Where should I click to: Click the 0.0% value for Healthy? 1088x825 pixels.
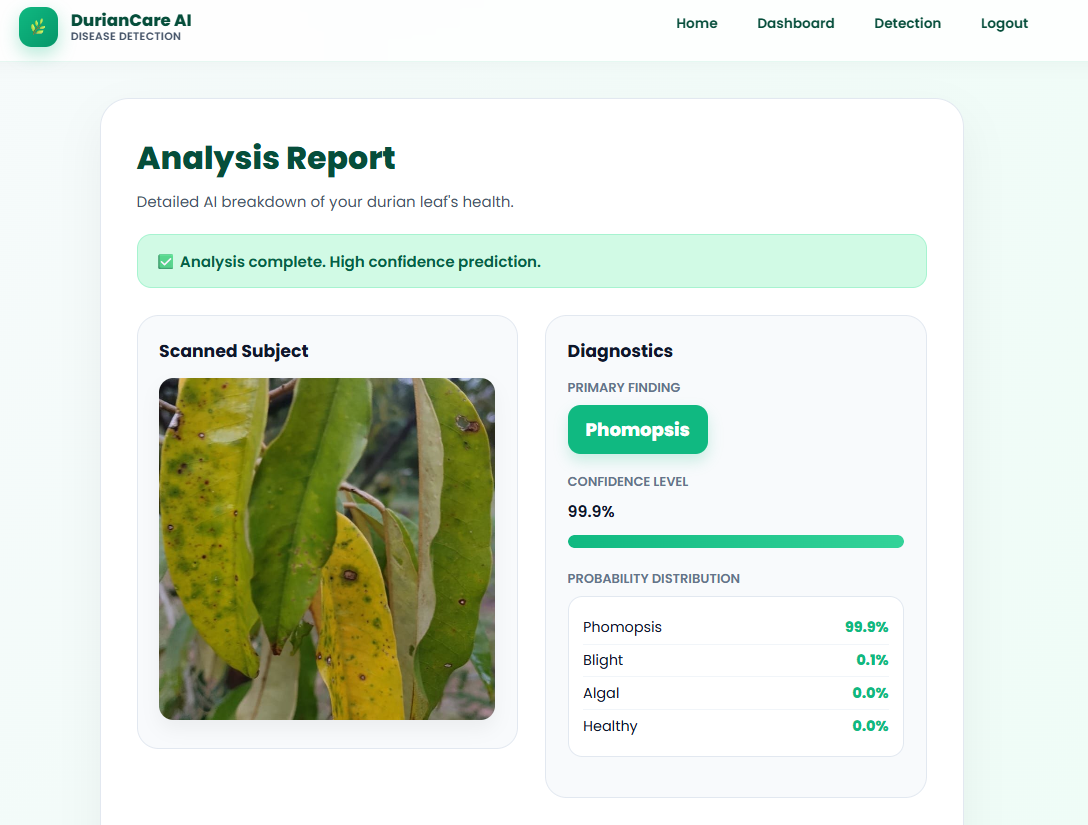pos(870,726)
